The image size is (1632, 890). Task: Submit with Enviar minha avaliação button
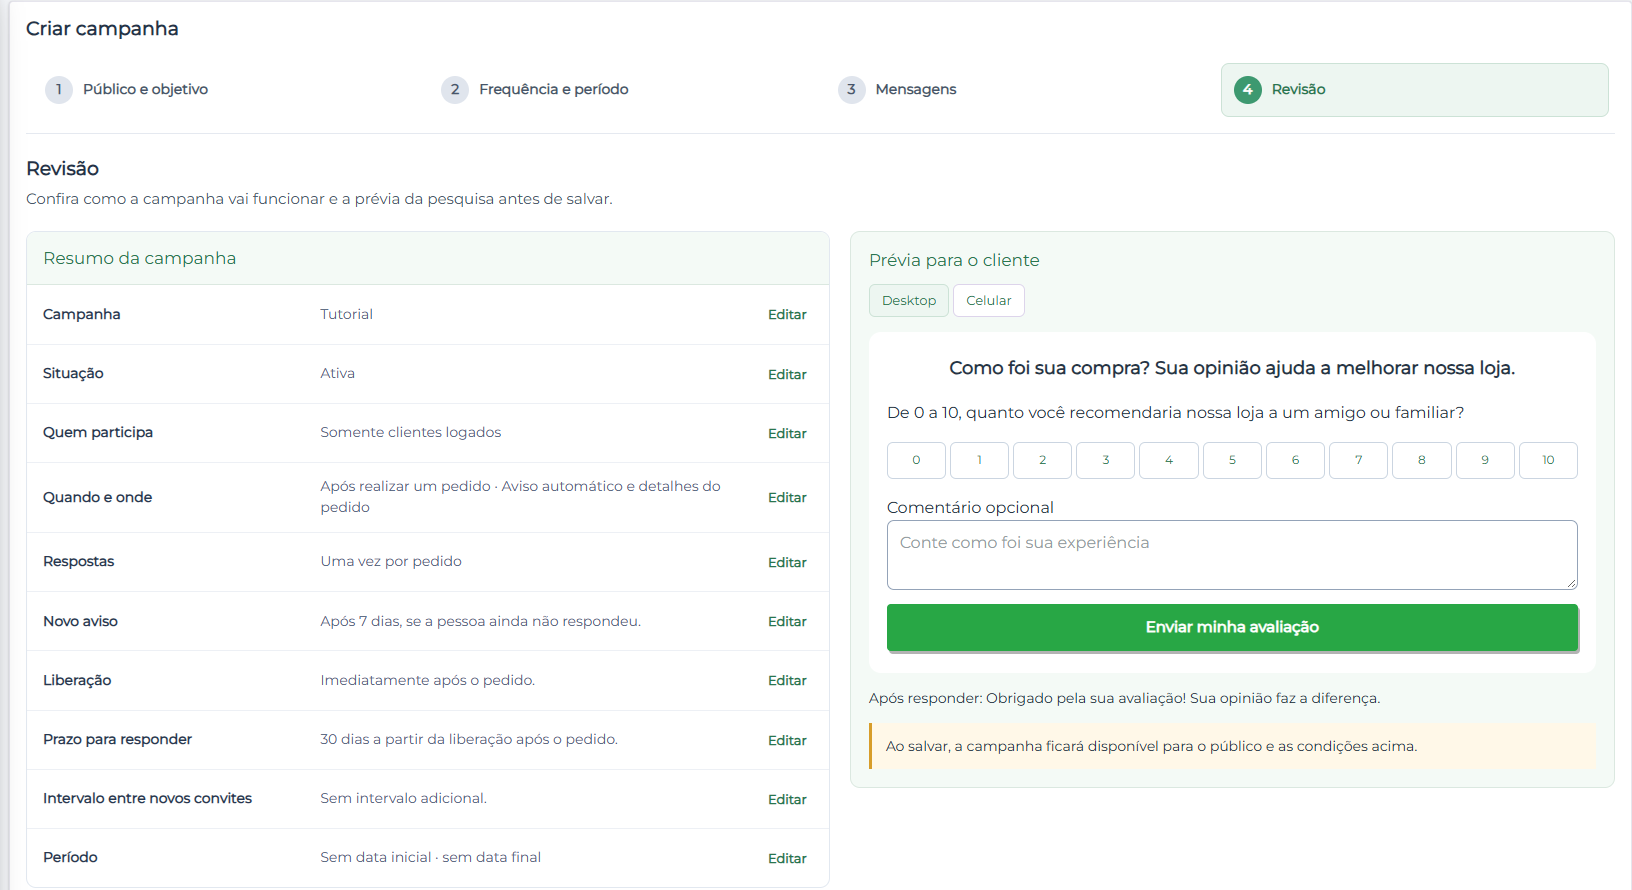(1232, 627)
